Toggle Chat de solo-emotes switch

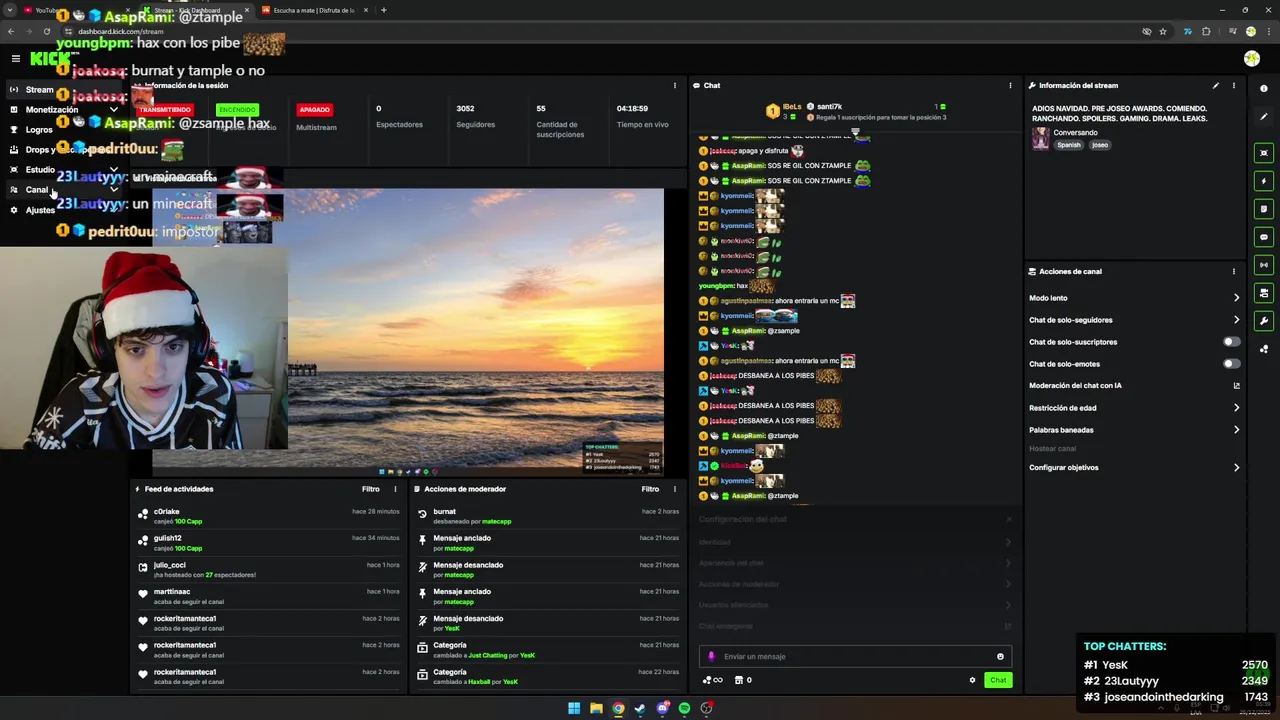point(1232,364)
